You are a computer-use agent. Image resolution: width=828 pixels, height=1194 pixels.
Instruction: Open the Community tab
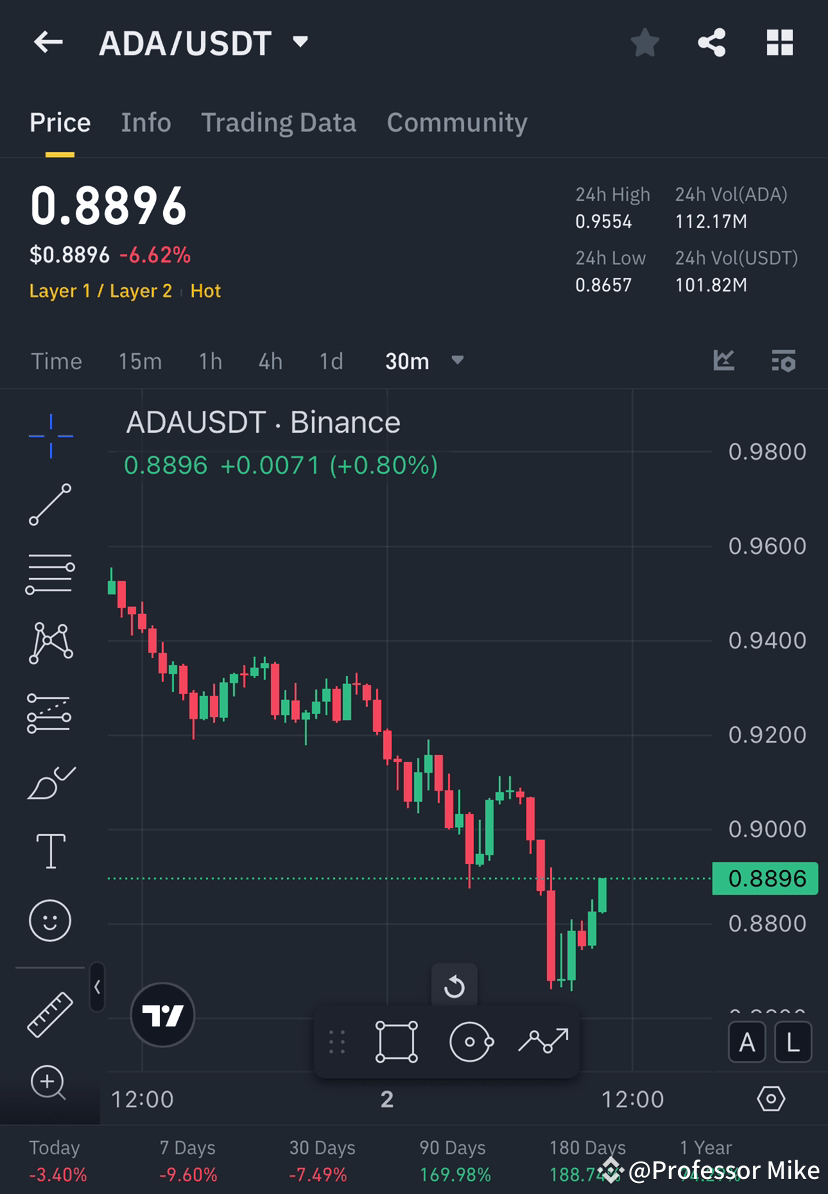457,122
